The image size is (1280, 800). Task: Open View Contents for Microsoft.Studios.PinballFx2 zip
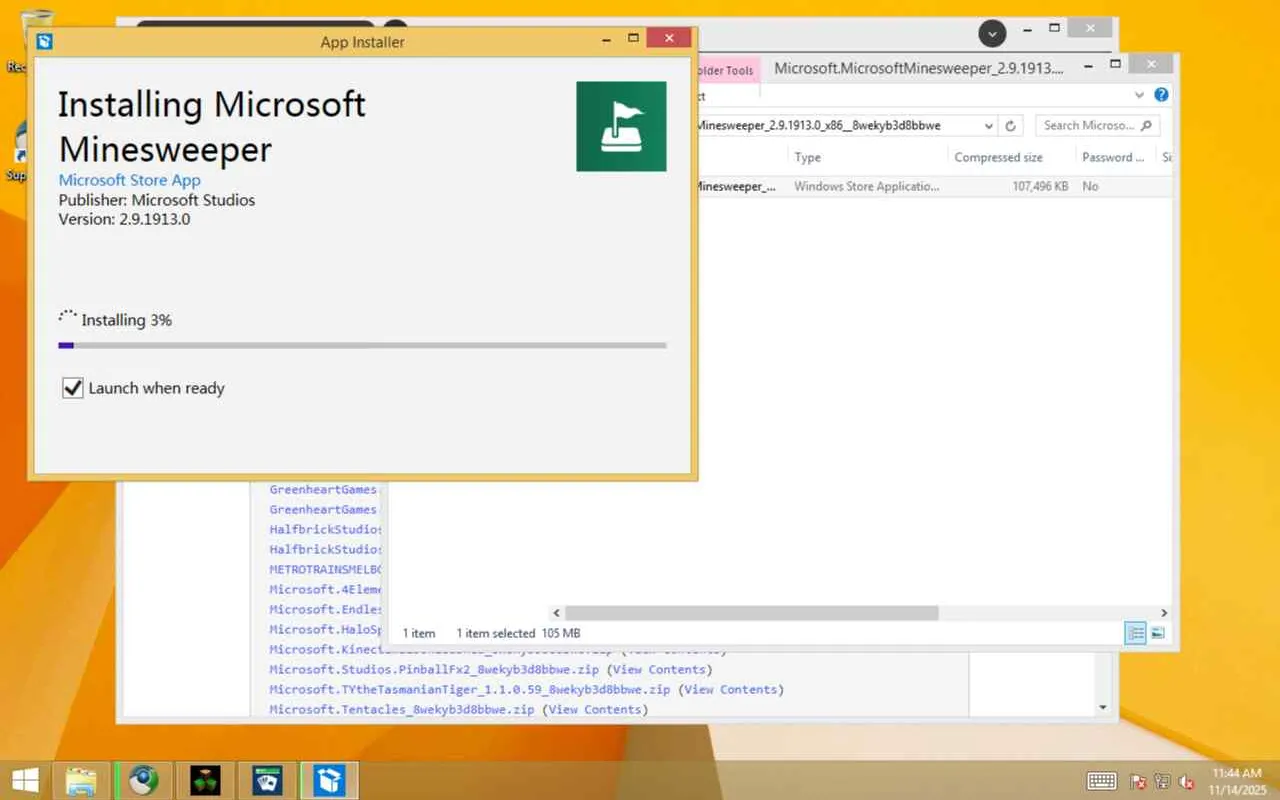(x=660, y=669)
